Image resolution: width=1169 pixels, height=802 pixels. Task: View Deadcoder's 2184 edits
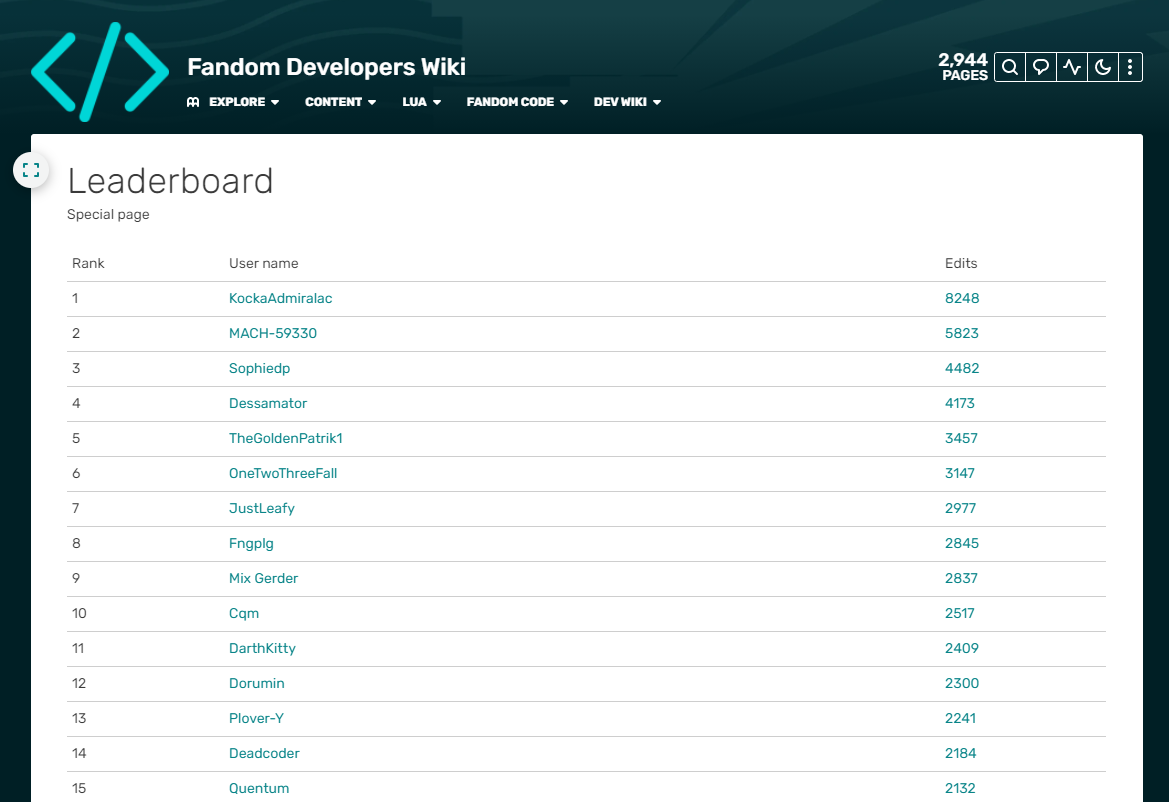click(x=960, y=754)
